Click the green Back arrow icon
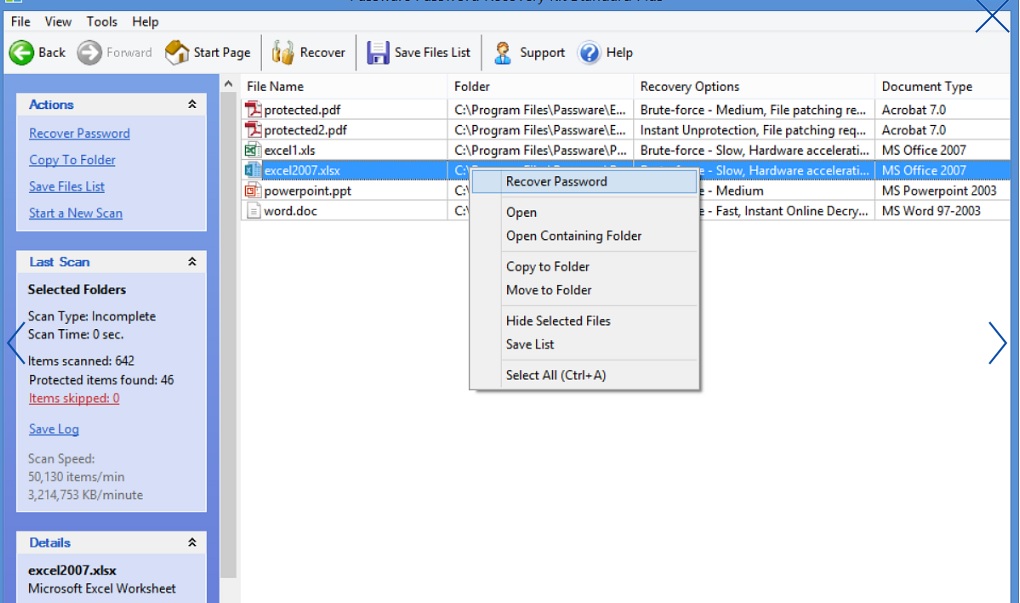 coord(21,53)
